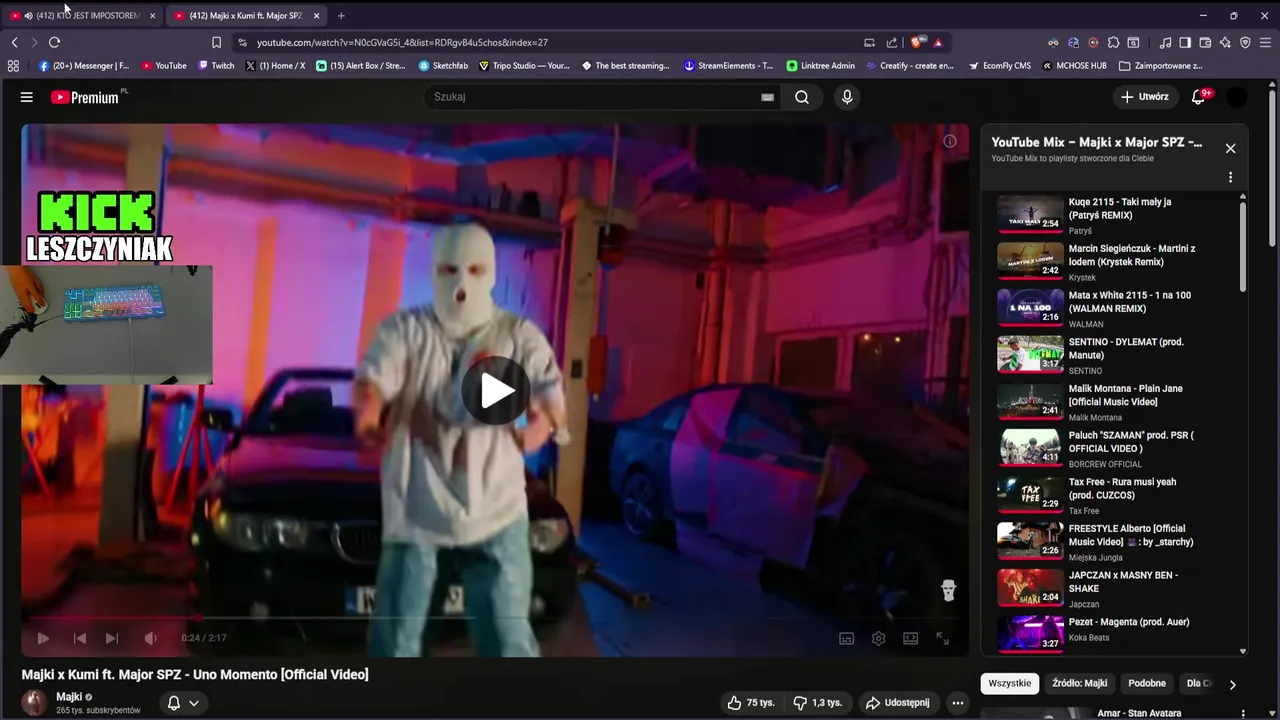
Task: Open the playlist three-dot options menu
Action: point(1230,178)
